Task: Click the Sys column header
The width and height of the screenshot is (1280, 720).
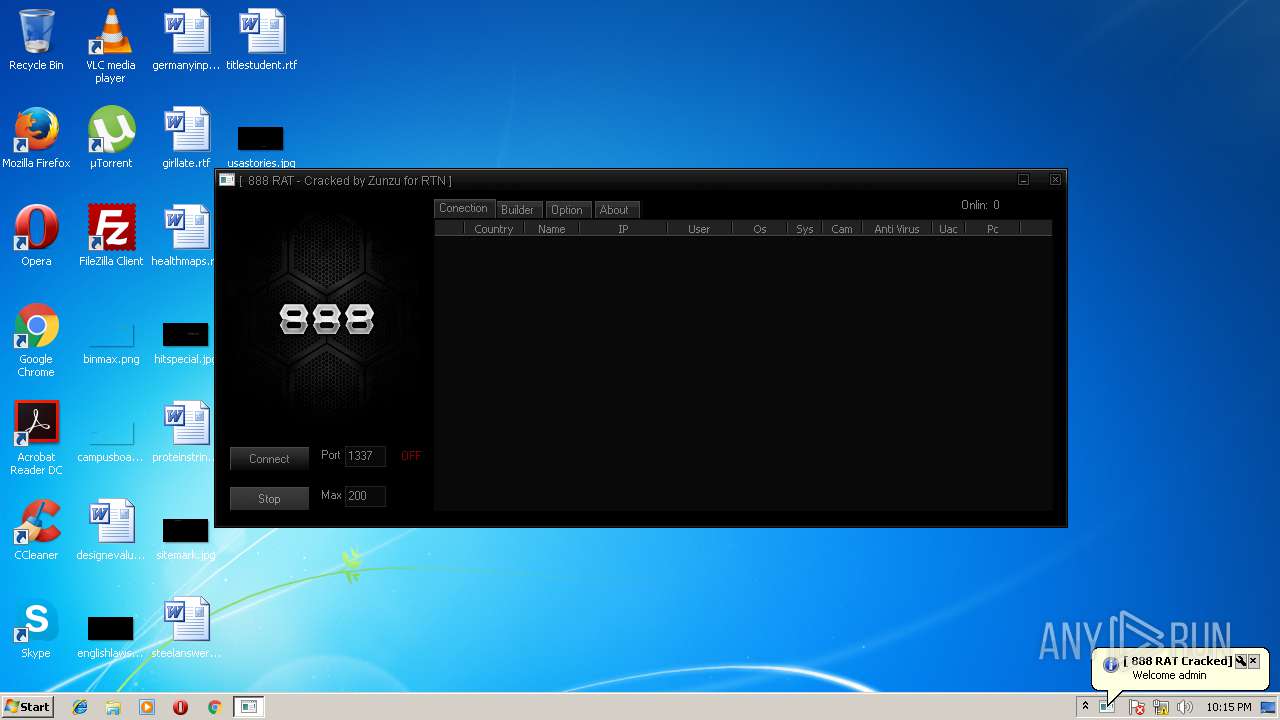Action: (x=805, y=229)
